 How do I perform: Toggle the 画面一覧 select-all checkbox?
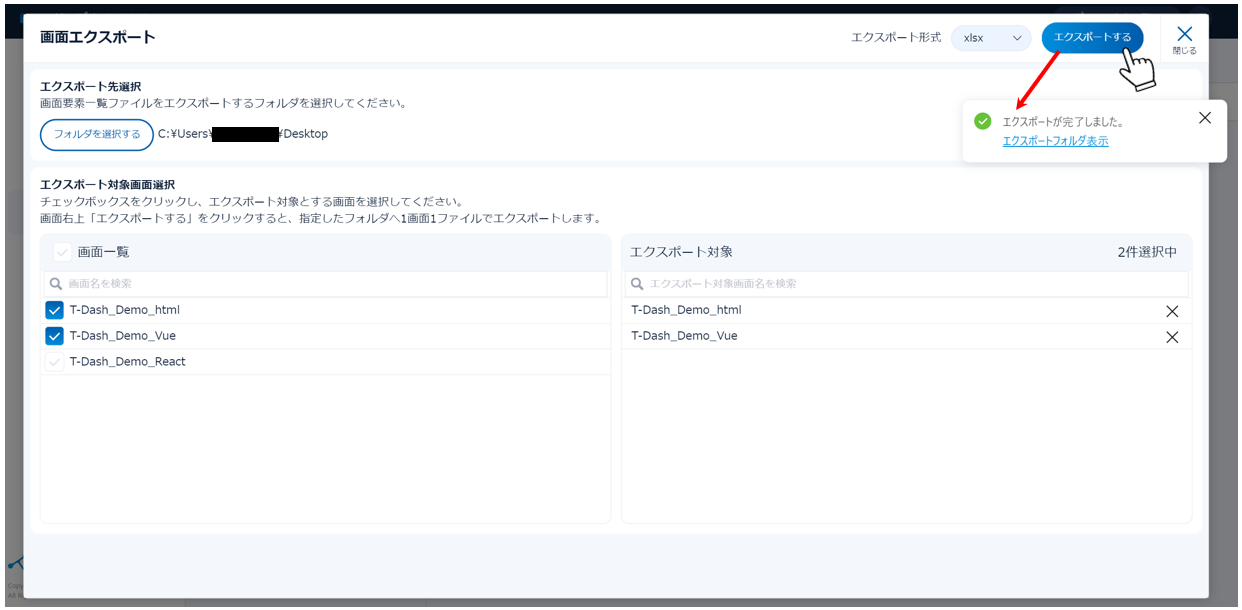point(62,252)
